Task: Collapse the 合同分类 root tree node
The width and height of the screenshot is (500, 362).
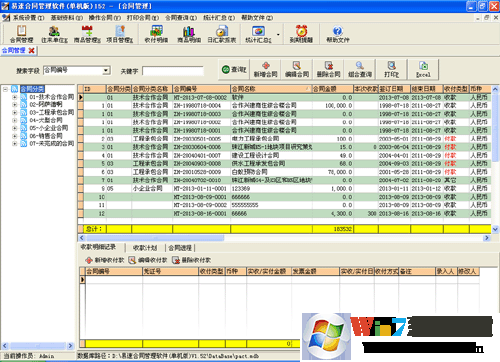Action: tap(5, 89)
